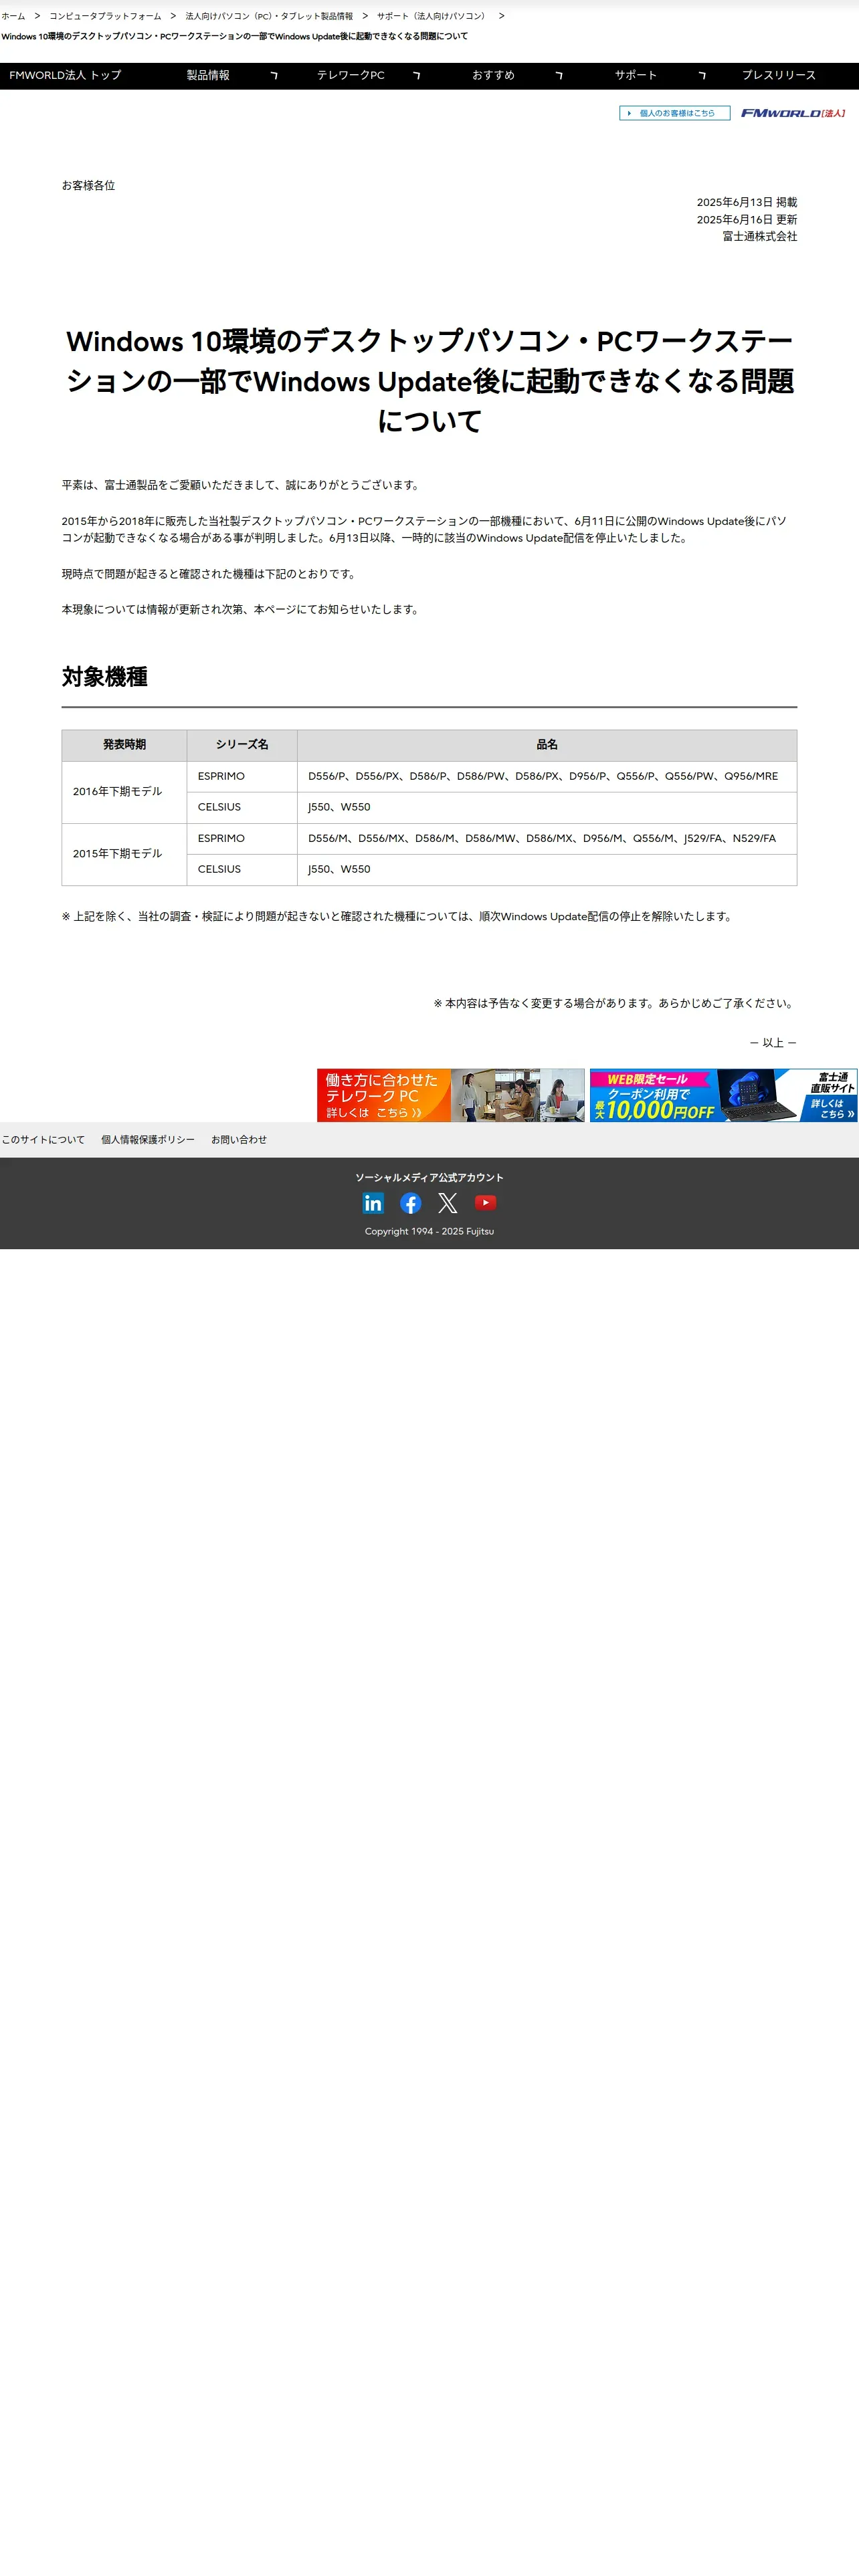This screenshot has width=859, height=2576.
Task: Click the お客様各位 greeting text
Action: pyautogui.click(x=88, y=185)
